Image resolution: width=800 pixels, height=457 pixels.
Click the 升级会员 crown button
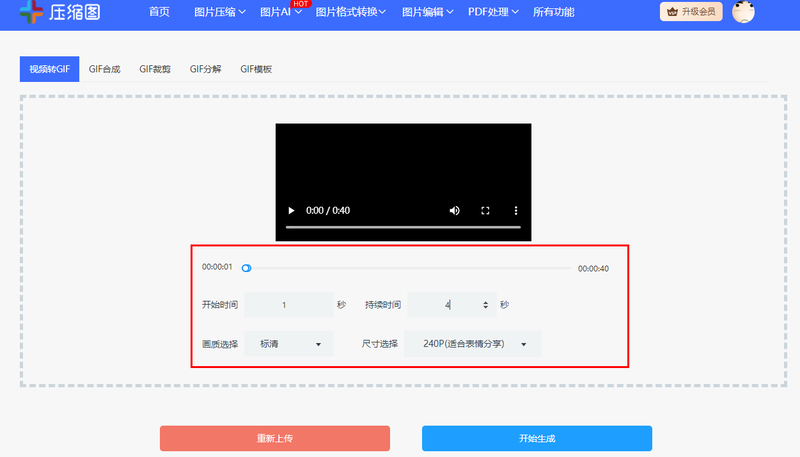(691, 12)
